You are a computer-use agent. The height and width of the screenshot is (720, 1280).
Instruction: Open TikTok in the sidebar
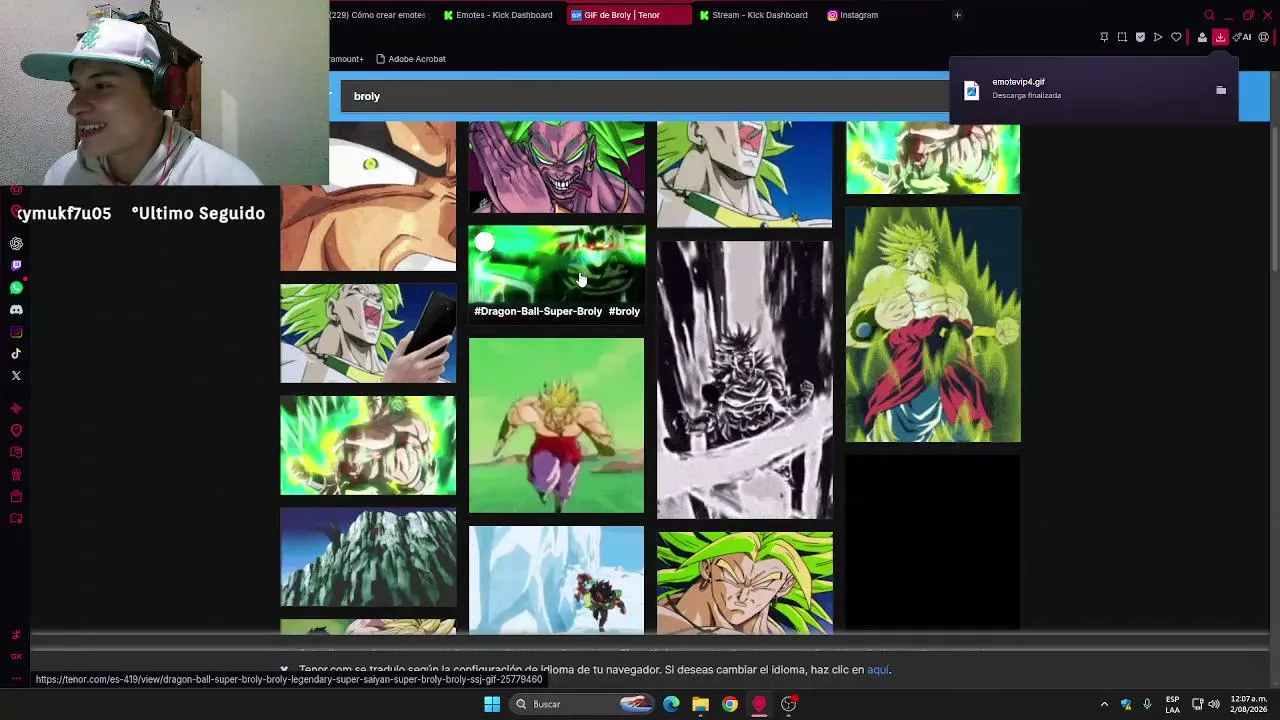(16, 353)
